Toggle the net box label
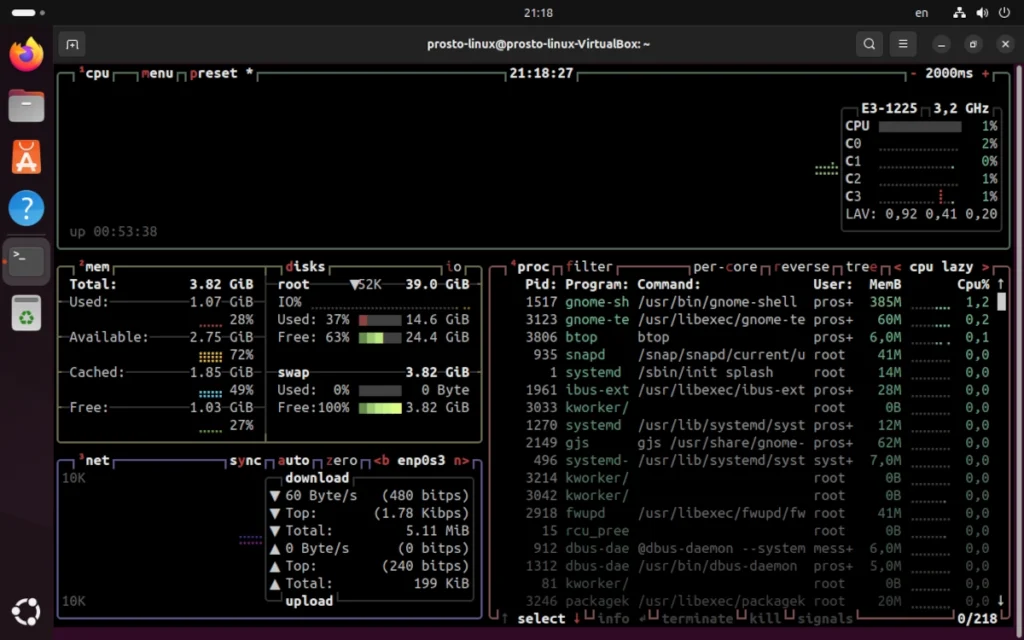 [97, 460]
